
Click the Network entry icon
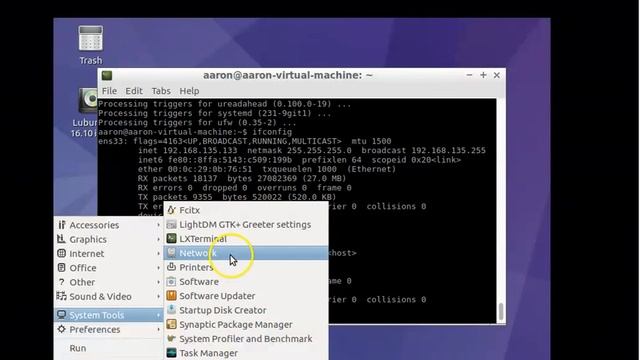pyautogui.click(x=171, y=253)
